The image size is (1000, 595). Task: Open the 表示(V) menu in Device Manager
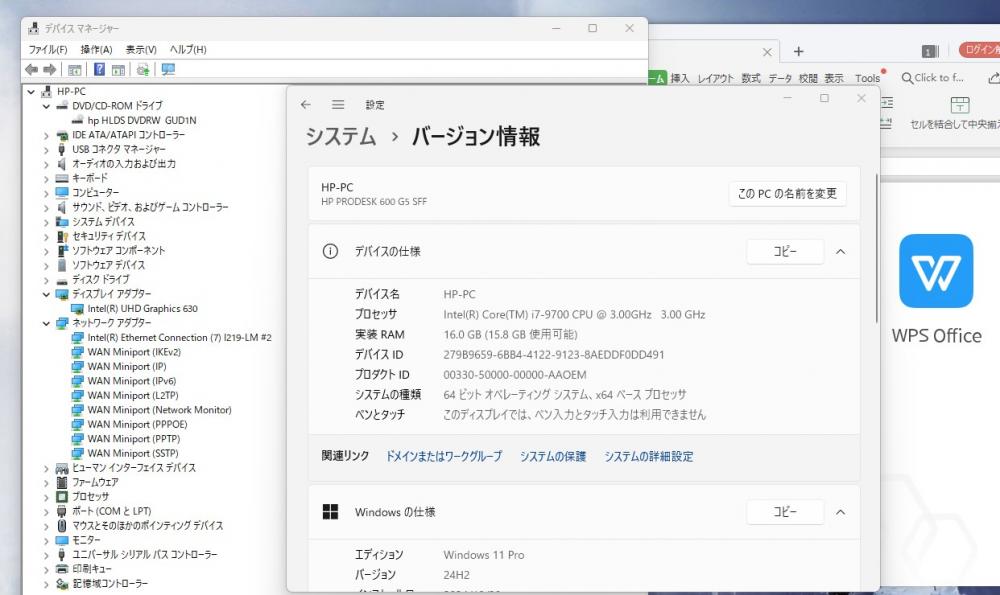click(141, 49)
